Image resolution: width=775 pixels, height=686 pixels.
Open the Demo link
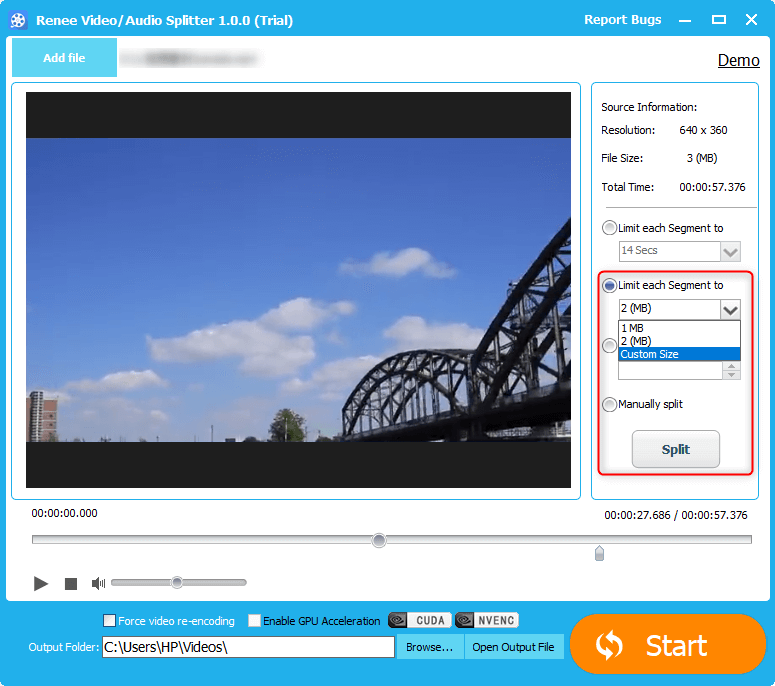pos(738,61)
